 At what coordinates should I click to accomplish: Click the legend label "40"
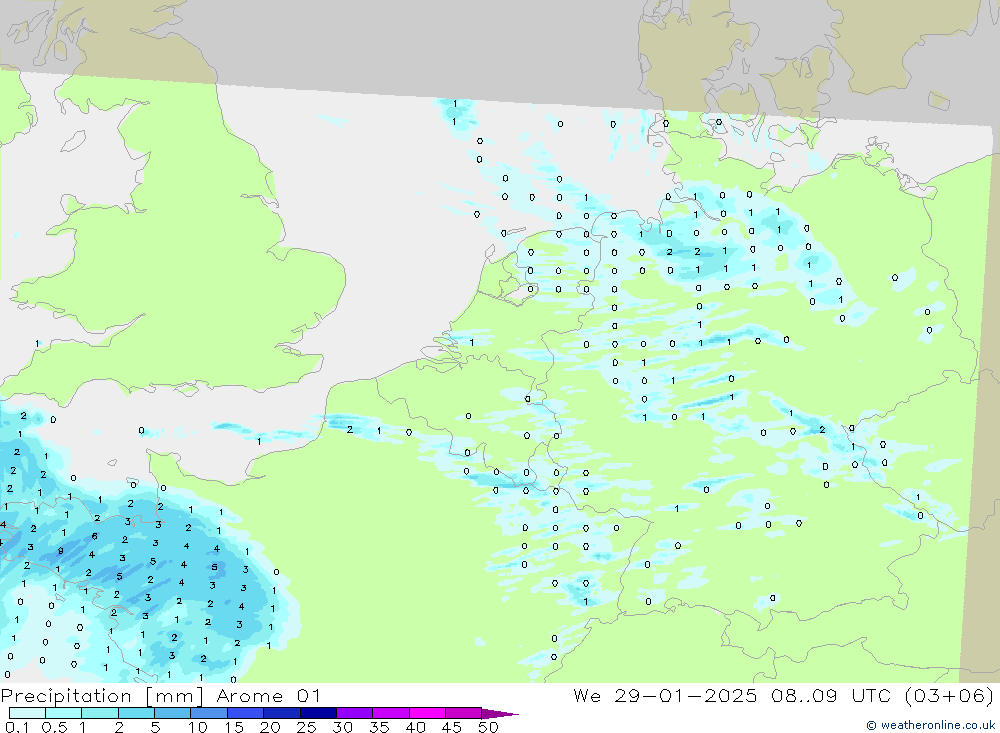click(x=415, y=727)
